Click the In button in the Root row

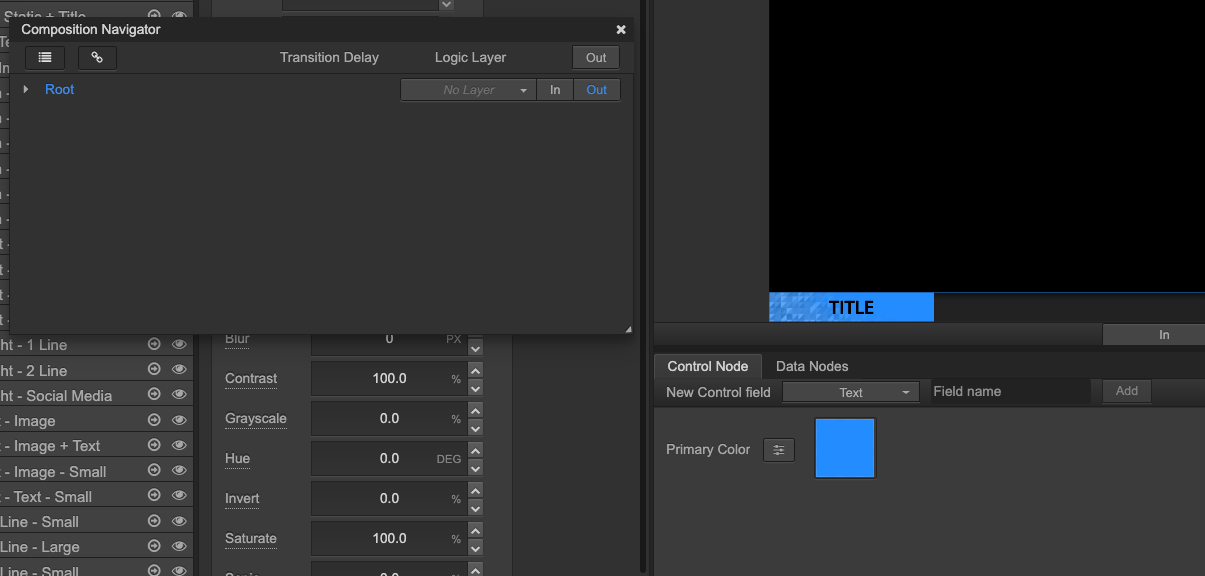coord(555,90)
